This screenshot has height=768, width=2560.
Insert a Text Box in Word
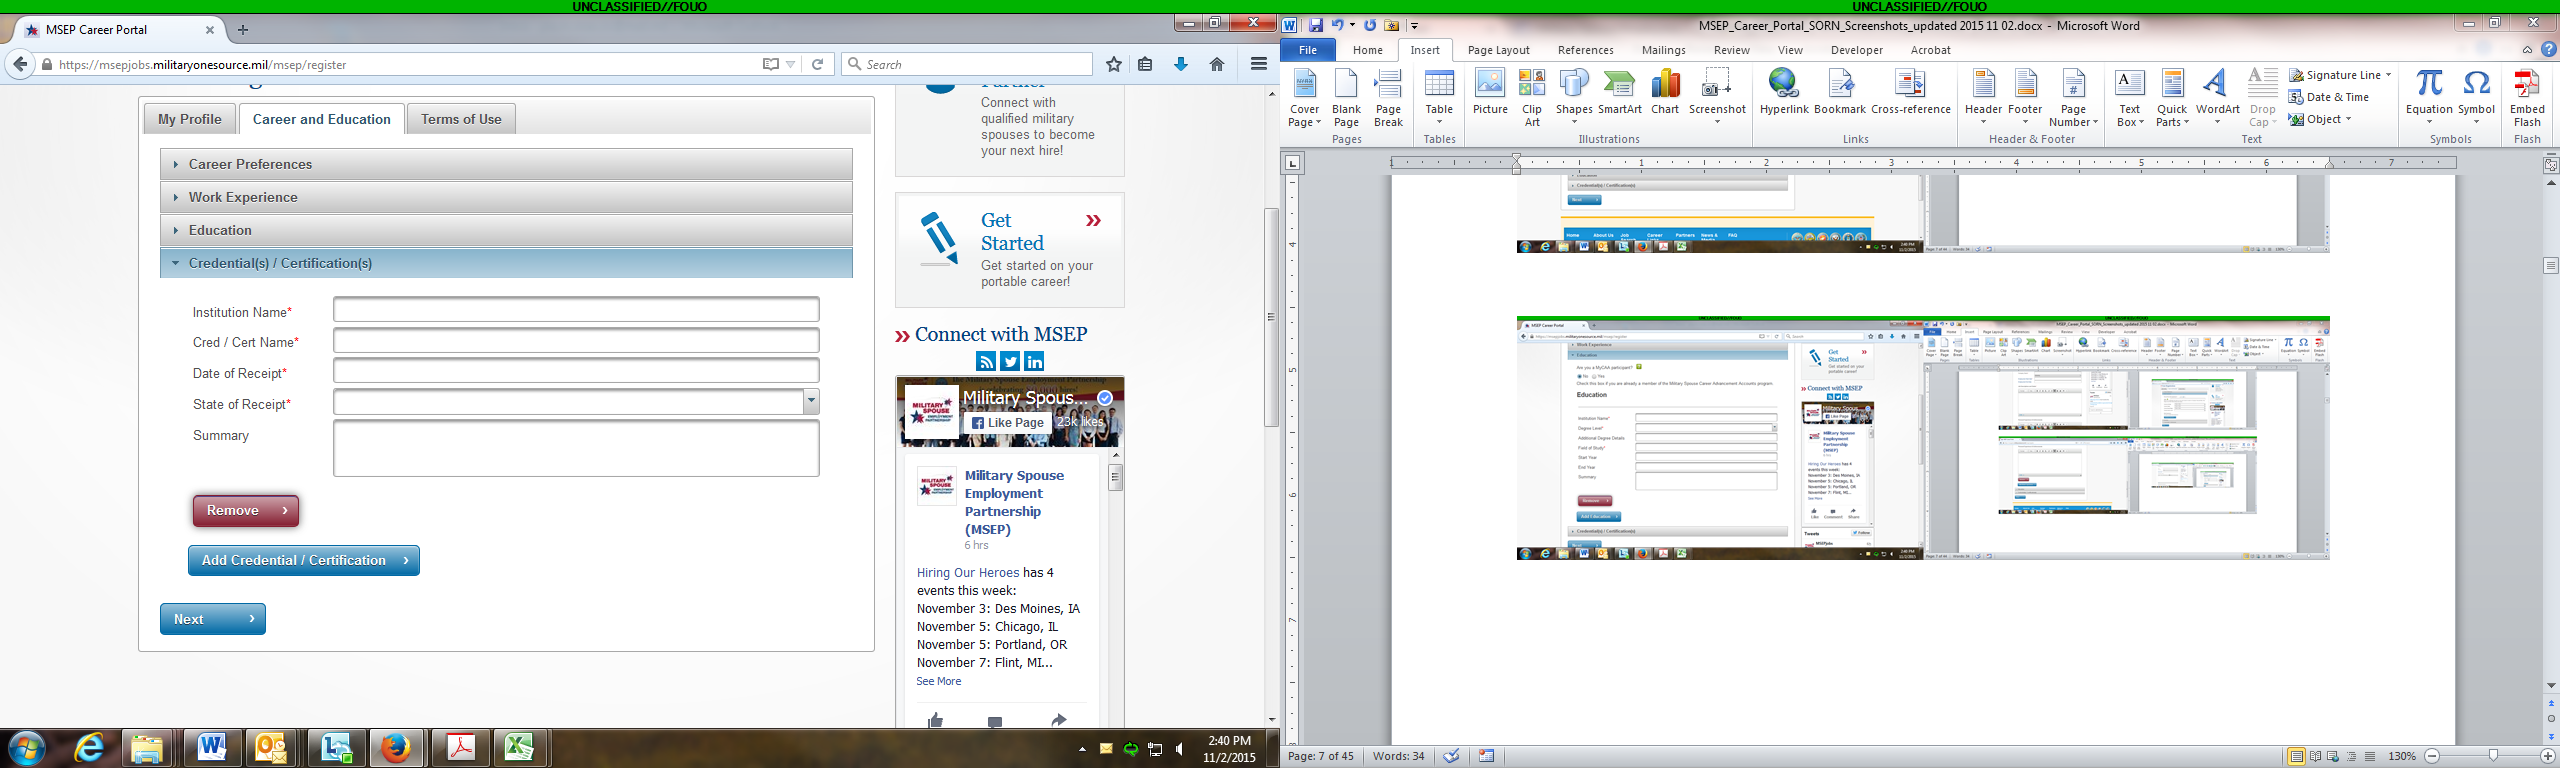(x=2130, y=98)
